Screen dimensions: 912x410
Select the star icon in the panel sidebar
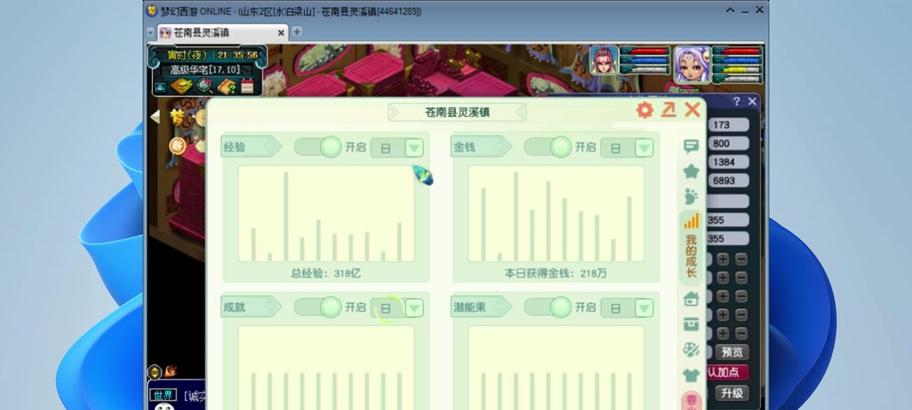click(x=691, y=171)
